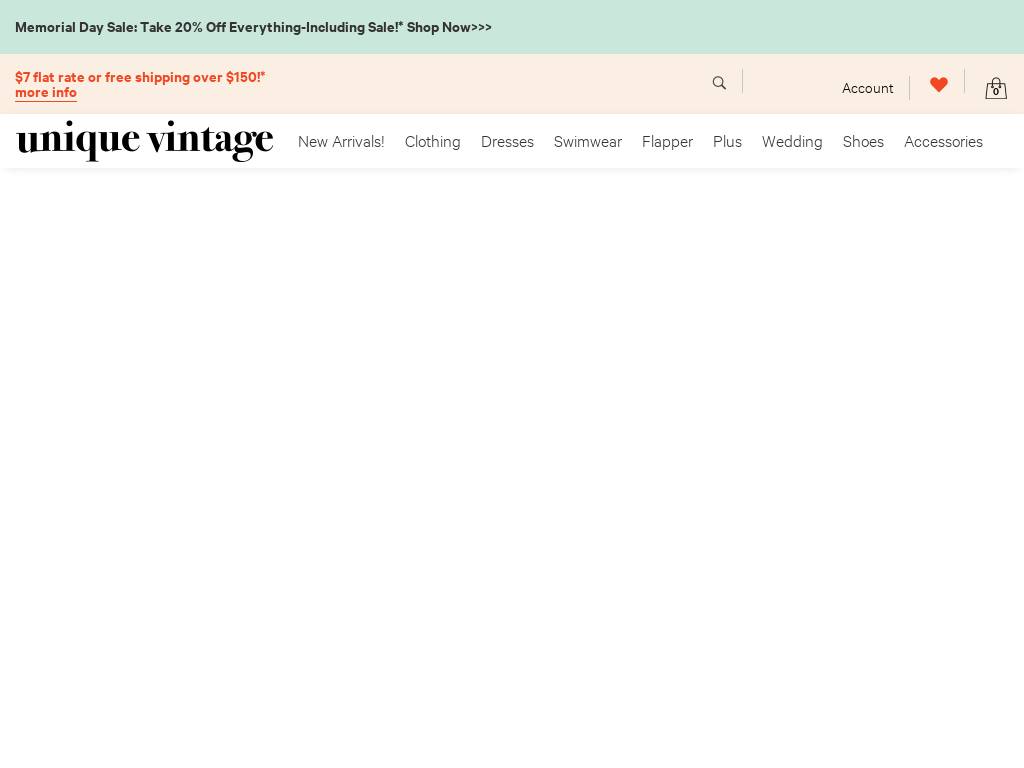Open the Account link
The width and height of the screenshot is (1024, 768).
point(867,88)
